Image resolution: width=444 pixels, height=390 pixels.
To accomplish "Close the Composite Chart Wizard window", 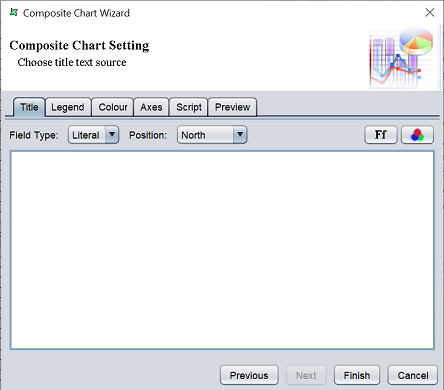I will 430,13.
